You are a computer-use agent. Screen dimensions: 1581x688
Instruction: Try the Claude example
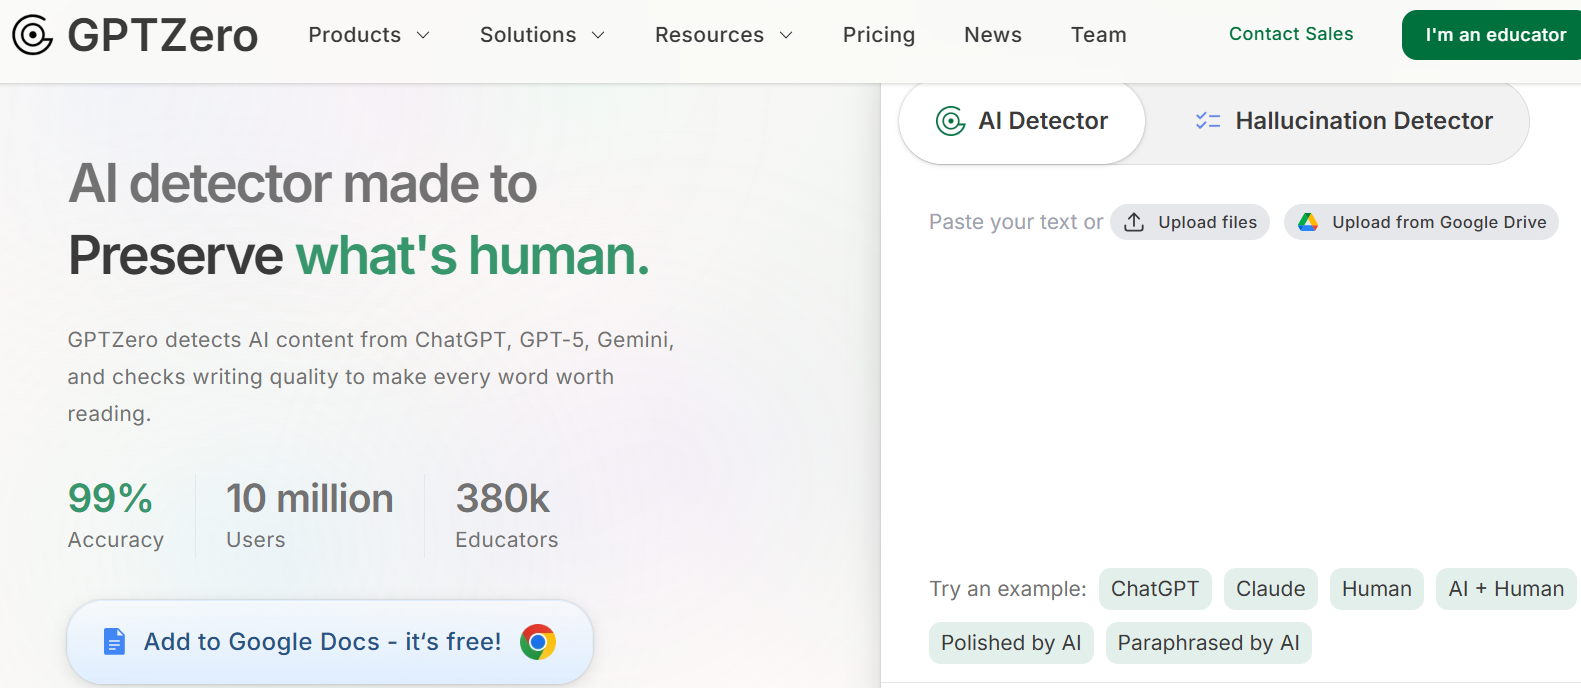coord(1271,589)
